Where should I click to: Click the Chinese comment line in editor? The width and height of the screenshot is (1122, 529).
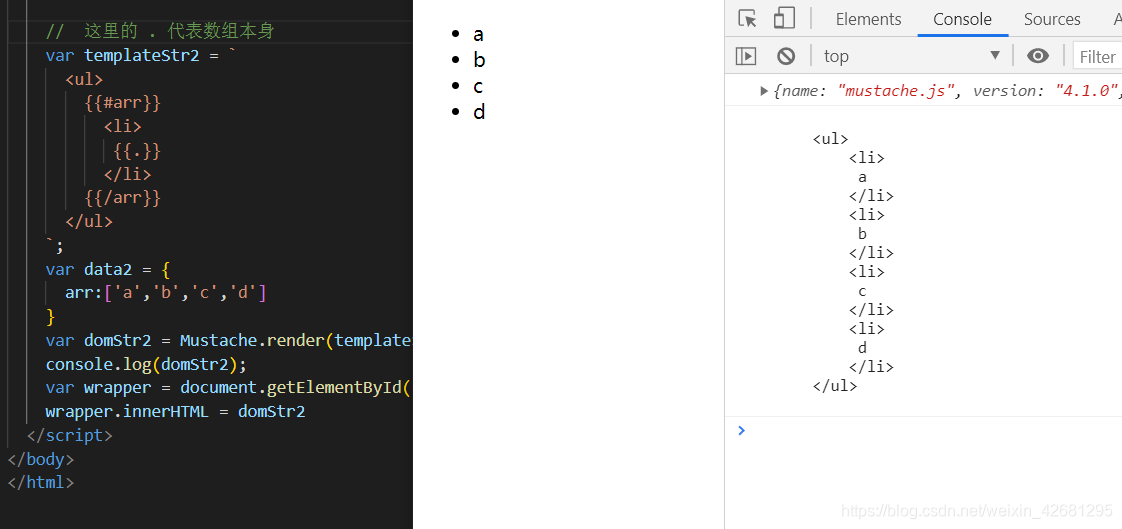(x=160, y=31)
